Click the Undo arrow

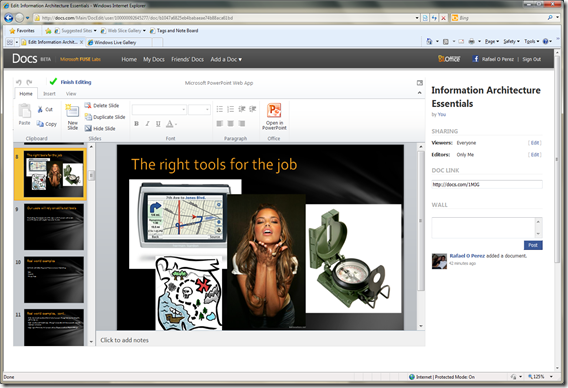[18, 82]
